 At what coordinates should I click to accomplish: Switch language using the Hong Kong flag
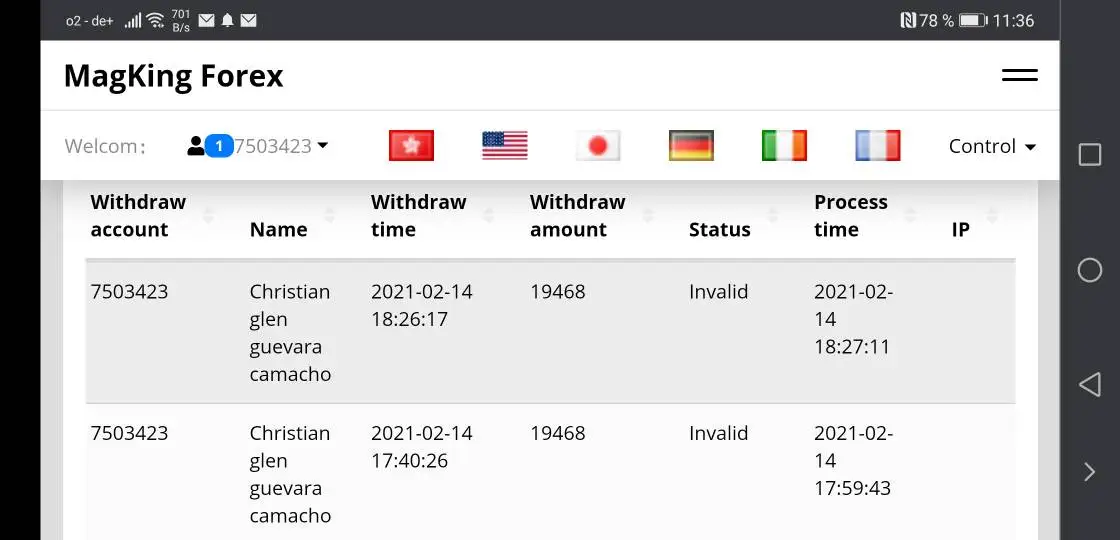(411, 146)
